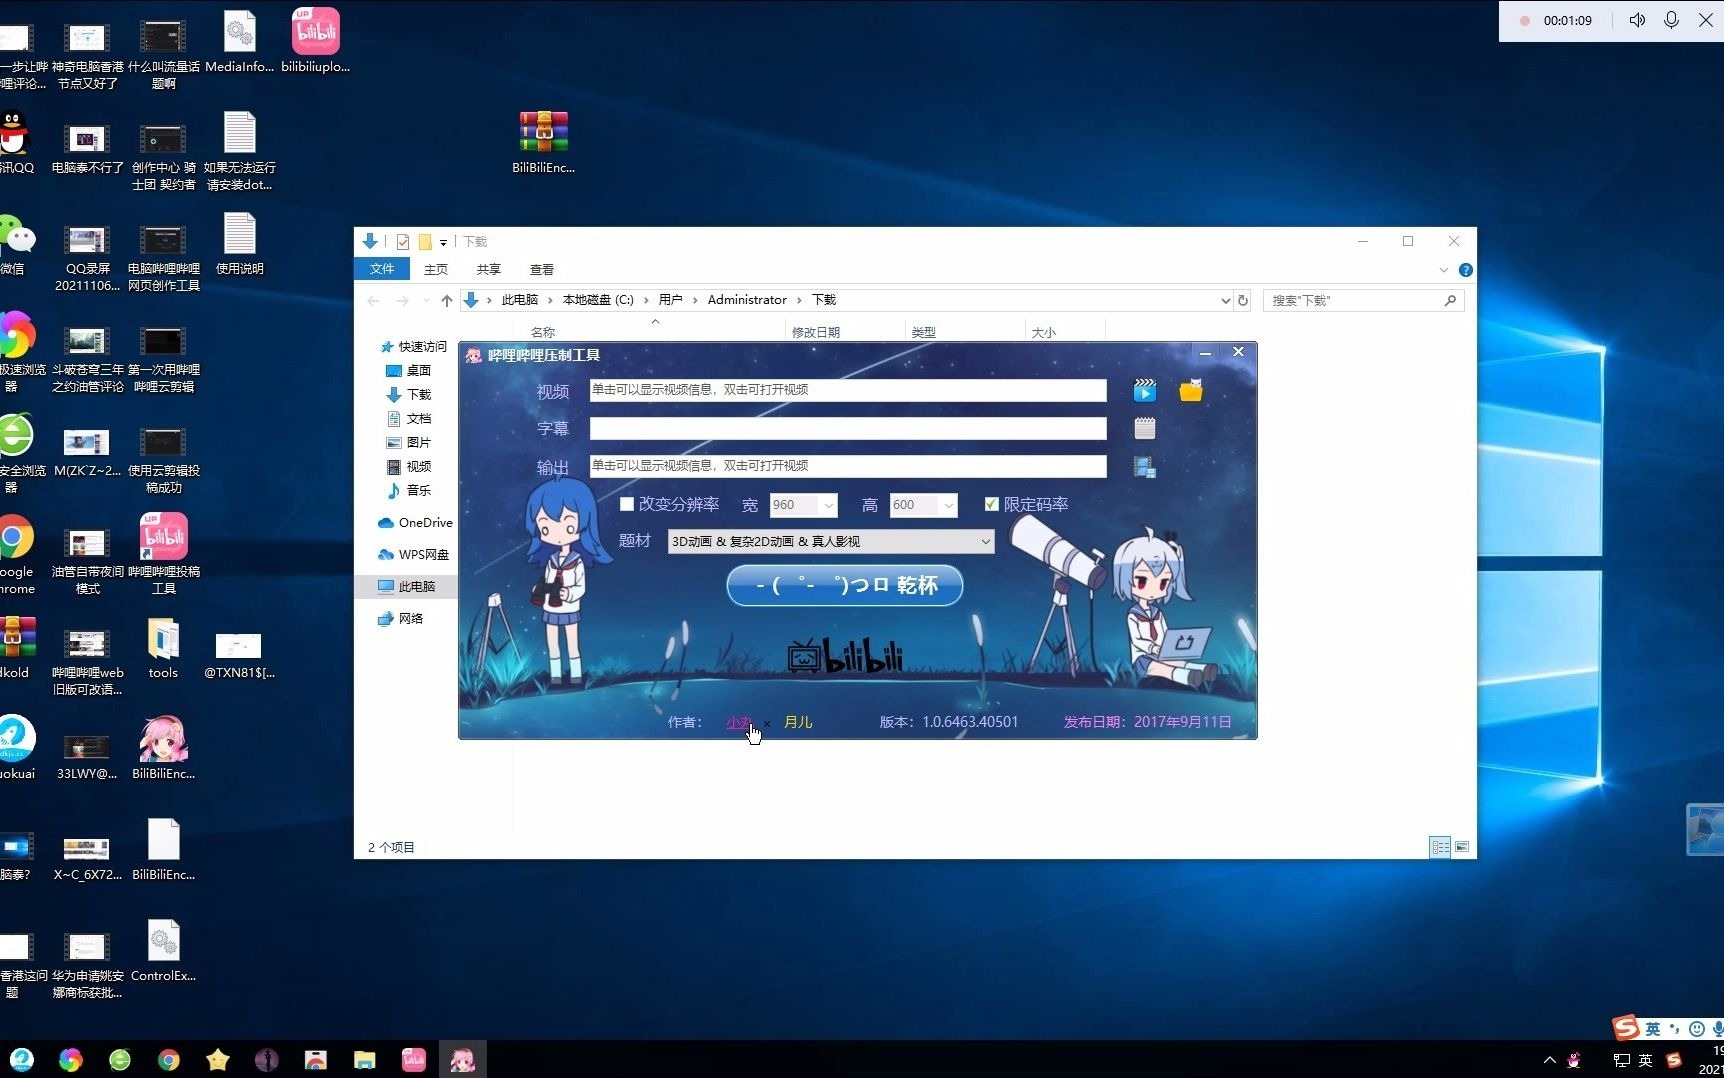
Task: Select 快速访问 in the navigation pane
Action: coord(414,347)
